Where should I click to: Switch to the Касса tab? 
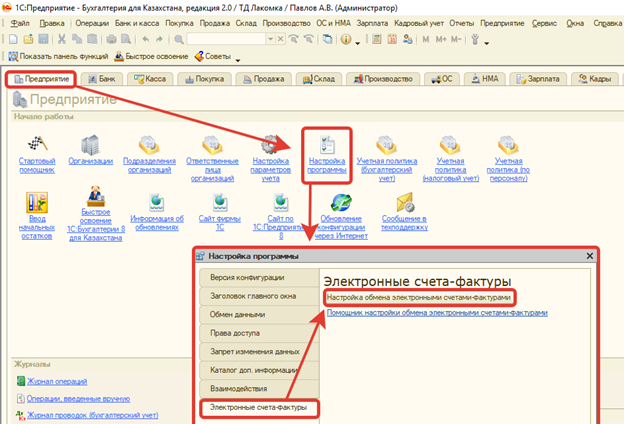click(x=150, y=79)
